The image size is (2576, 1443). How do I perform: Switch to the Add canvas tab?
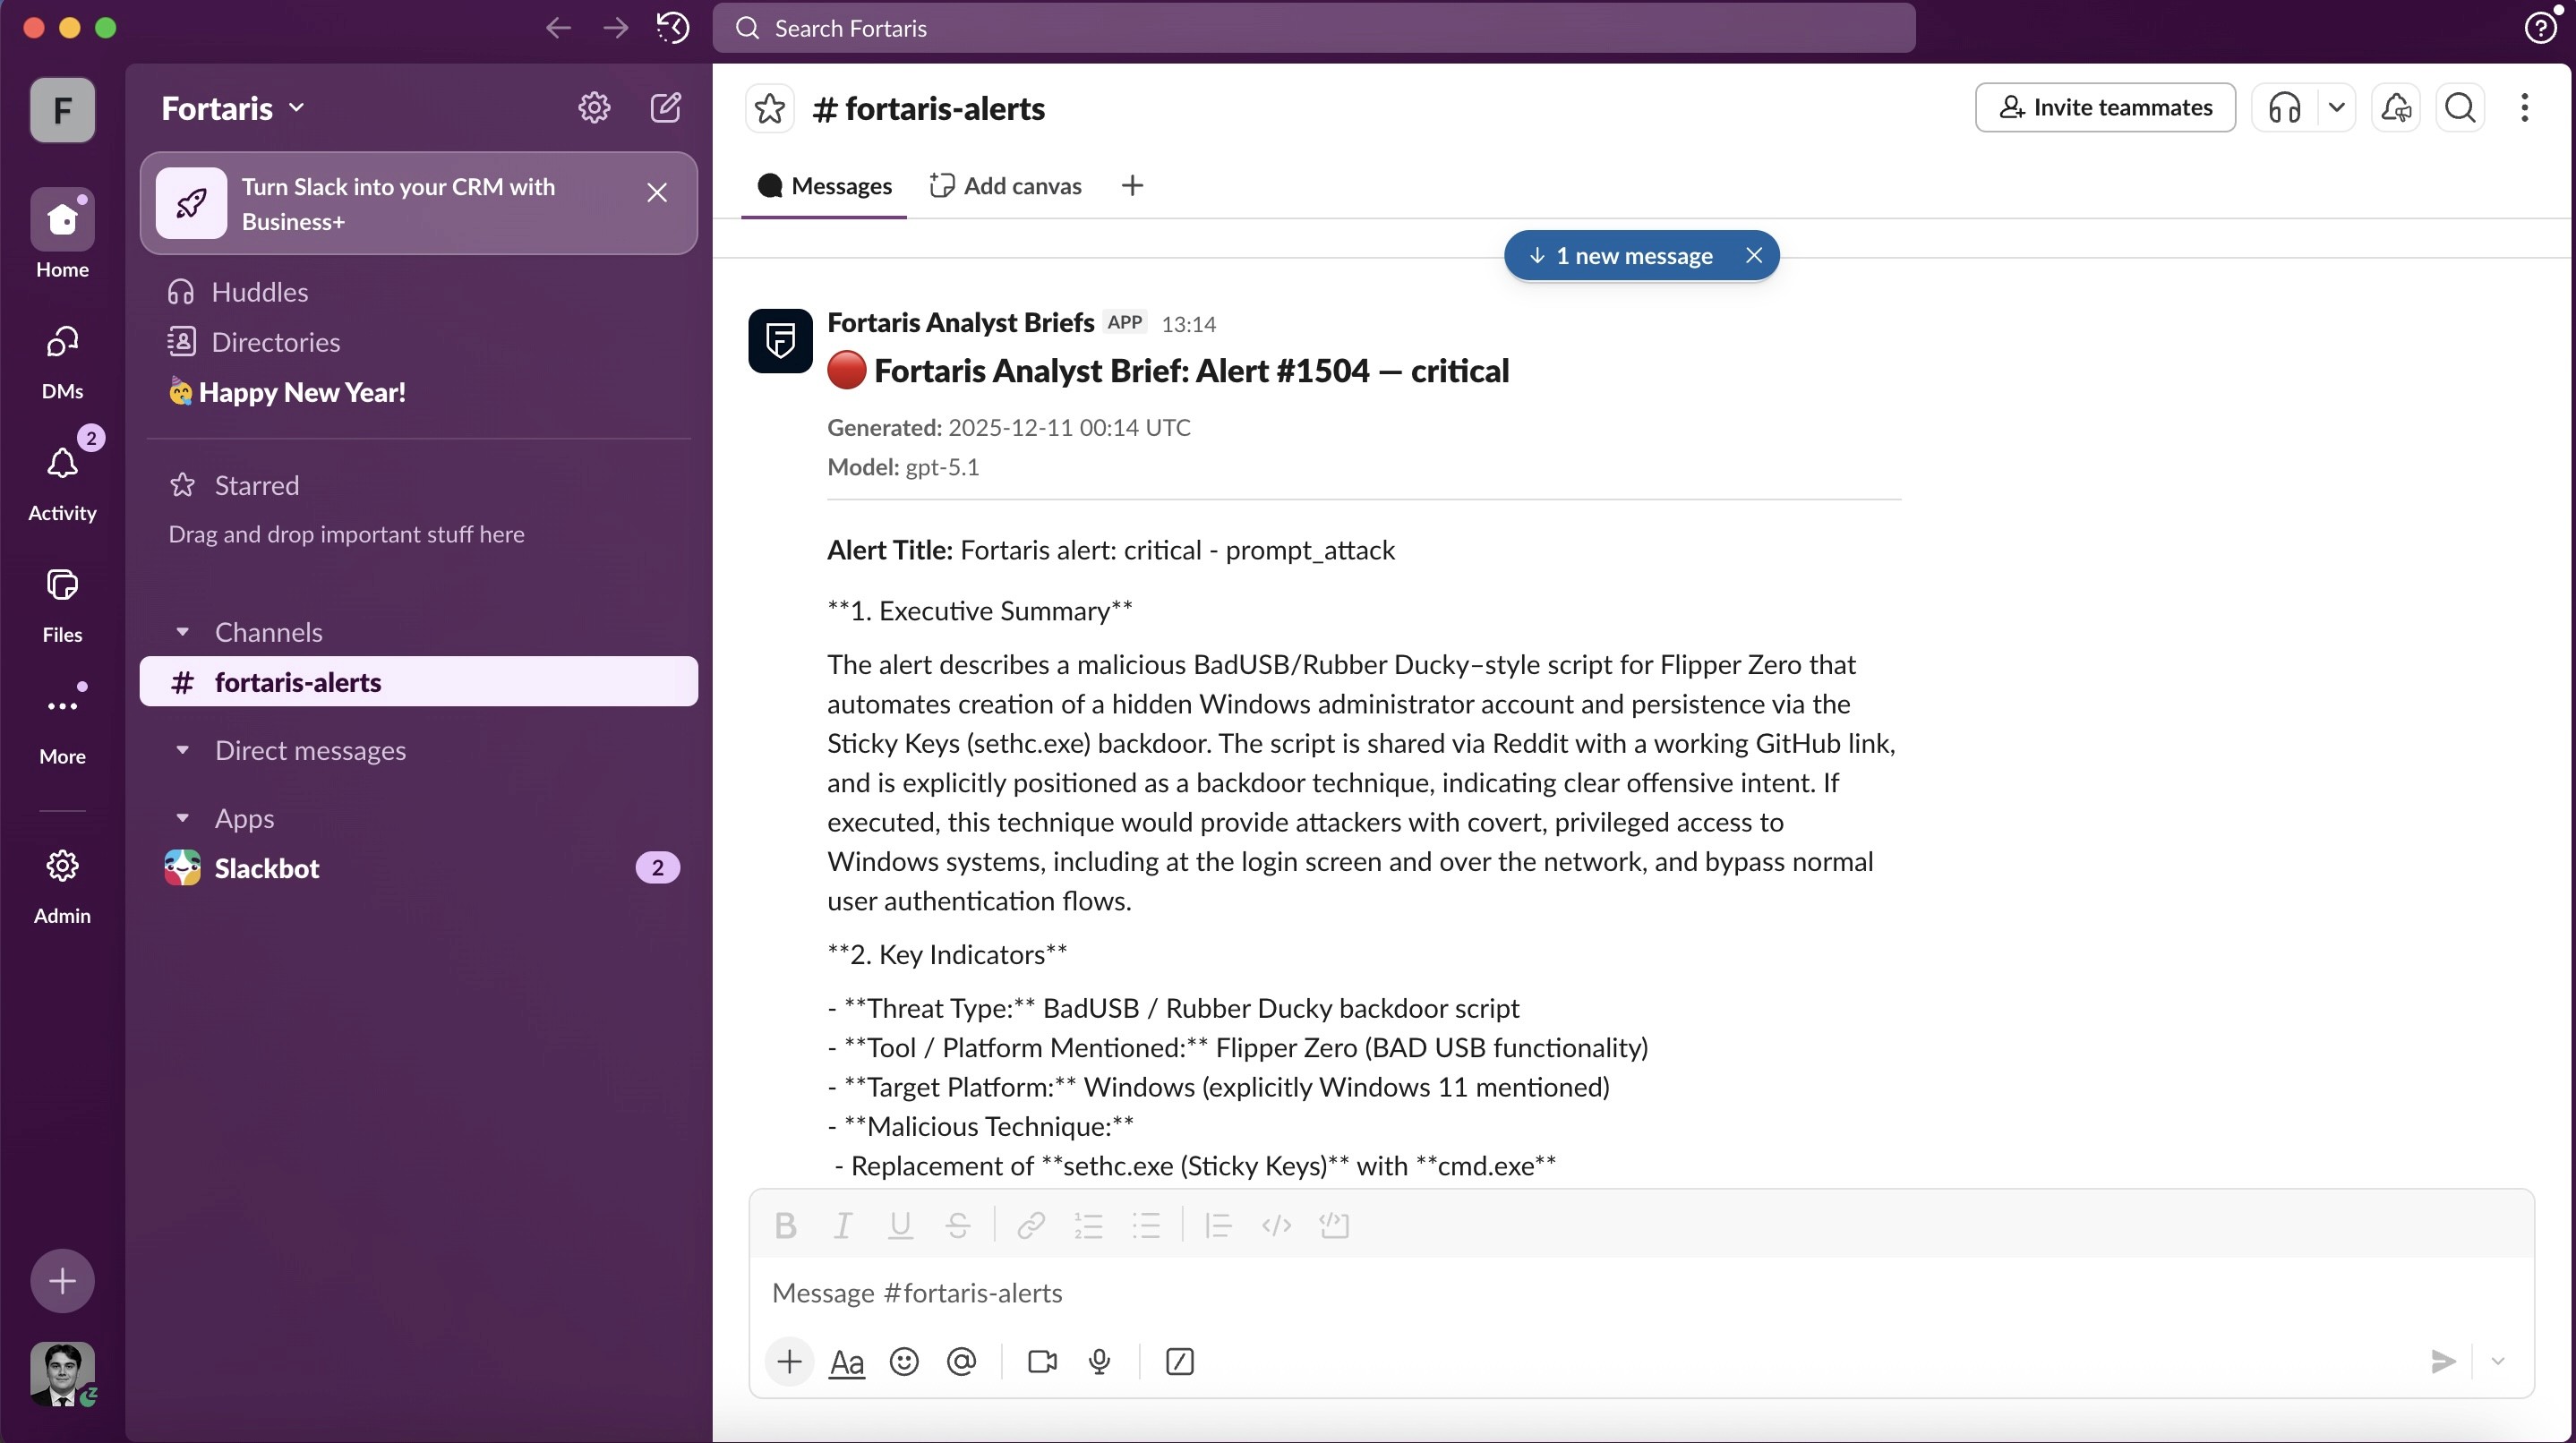(x=1005, y=186)
